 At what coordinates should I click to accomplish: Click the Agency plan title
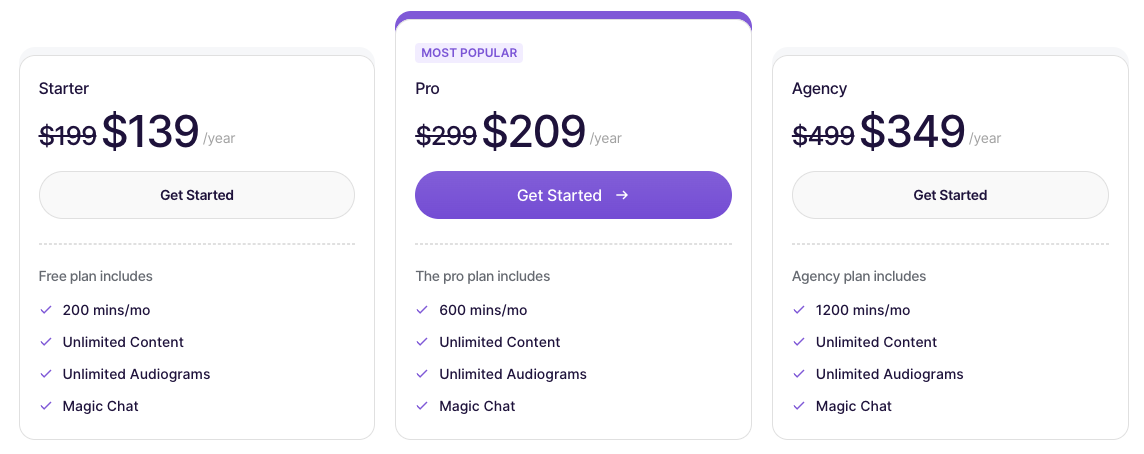819,89
